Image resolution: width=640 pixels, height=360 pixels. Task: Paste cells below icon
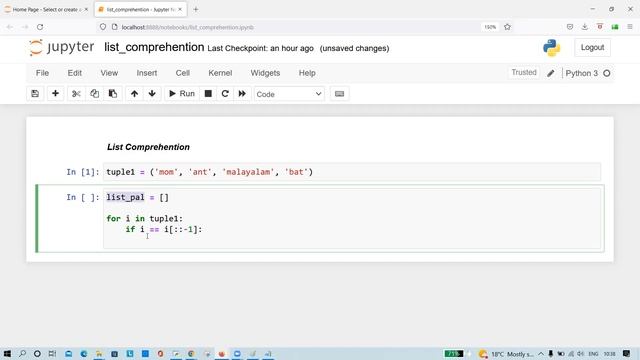tap(113, 94)
